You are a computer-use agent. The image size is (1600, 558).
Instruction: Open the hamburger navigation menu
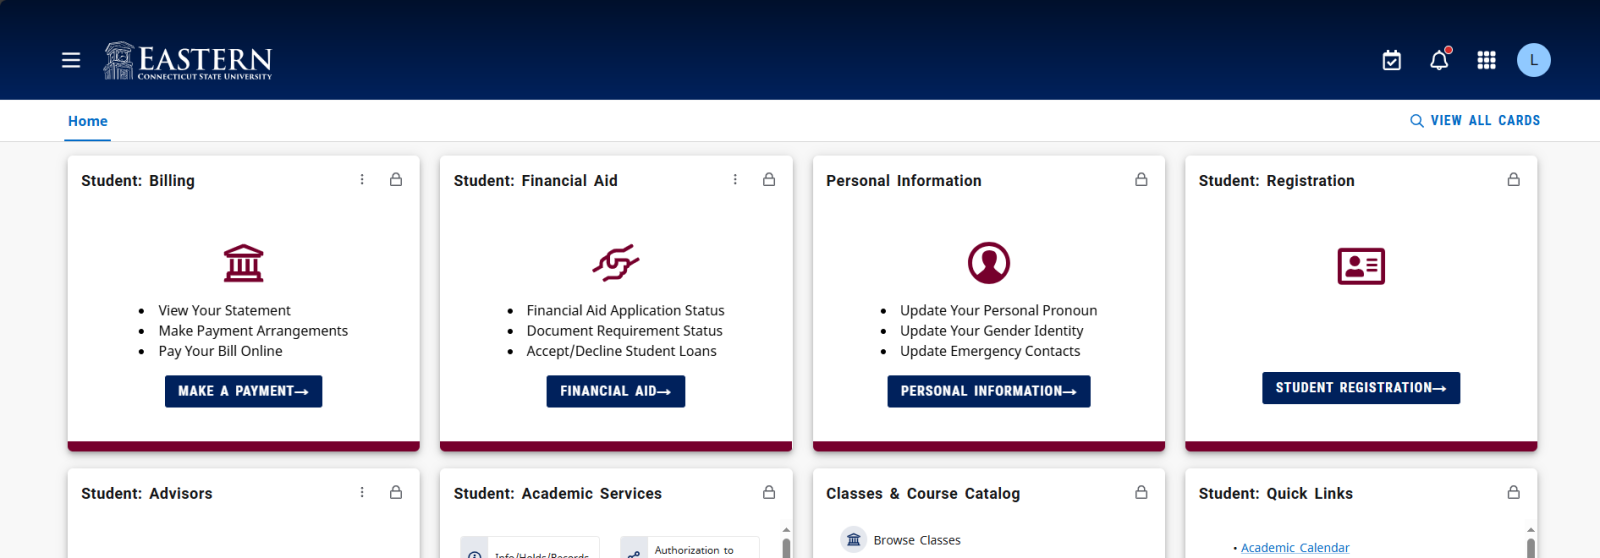pos(71,60)
